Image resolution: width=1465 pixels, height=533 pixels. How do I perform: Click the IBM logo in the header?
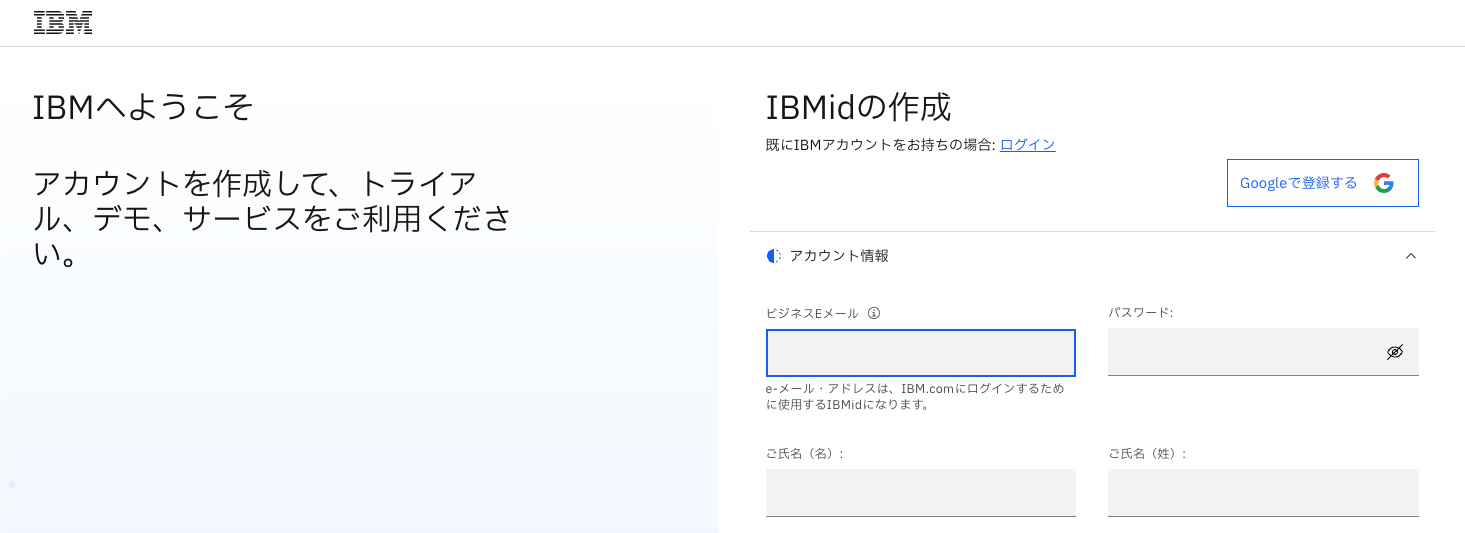(x=63, y=23)
